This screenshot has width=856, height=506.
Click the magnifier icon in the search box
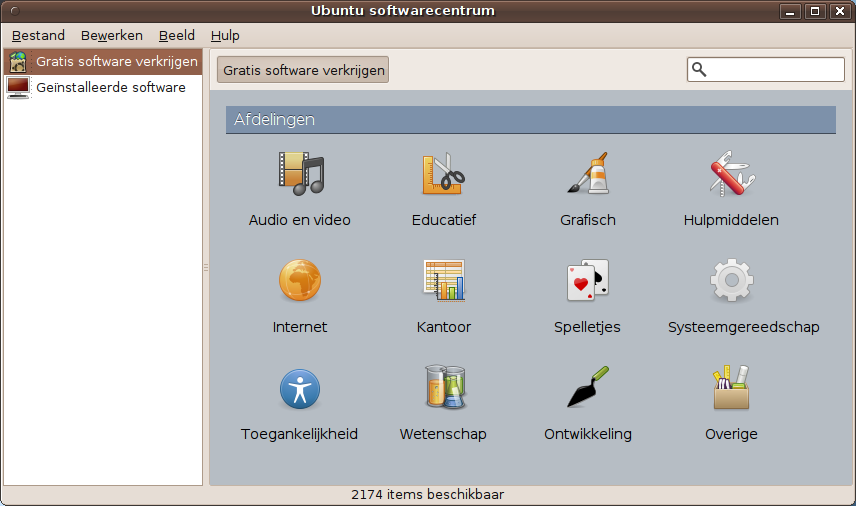click(699, 69)
